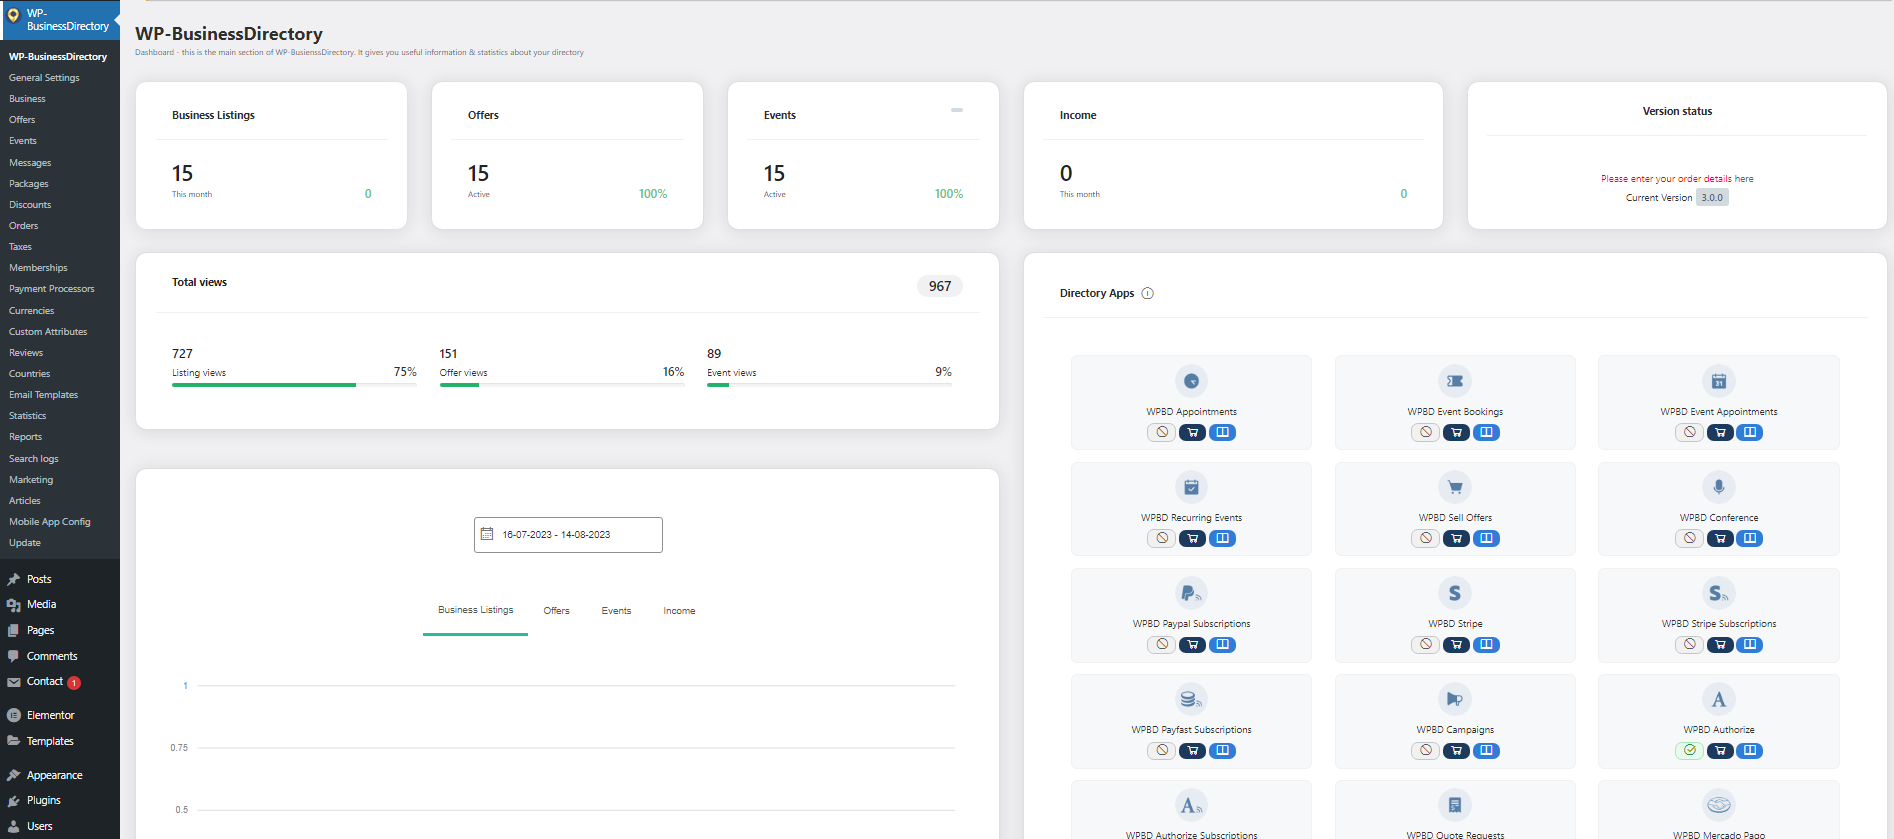Screen dimensions: 1894x839
Task: Open the date range picker 16-07-2023 - 14-08-2023
Action: [x=568, y=535]
